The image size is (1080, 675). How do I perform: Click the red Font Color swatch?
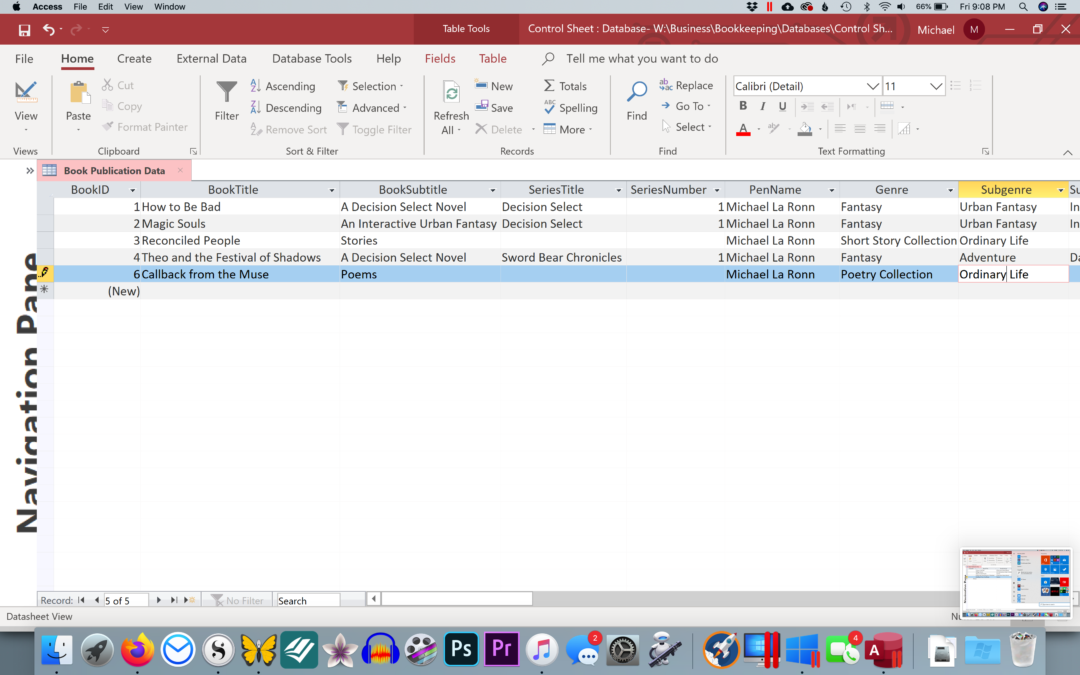(743, 129)
